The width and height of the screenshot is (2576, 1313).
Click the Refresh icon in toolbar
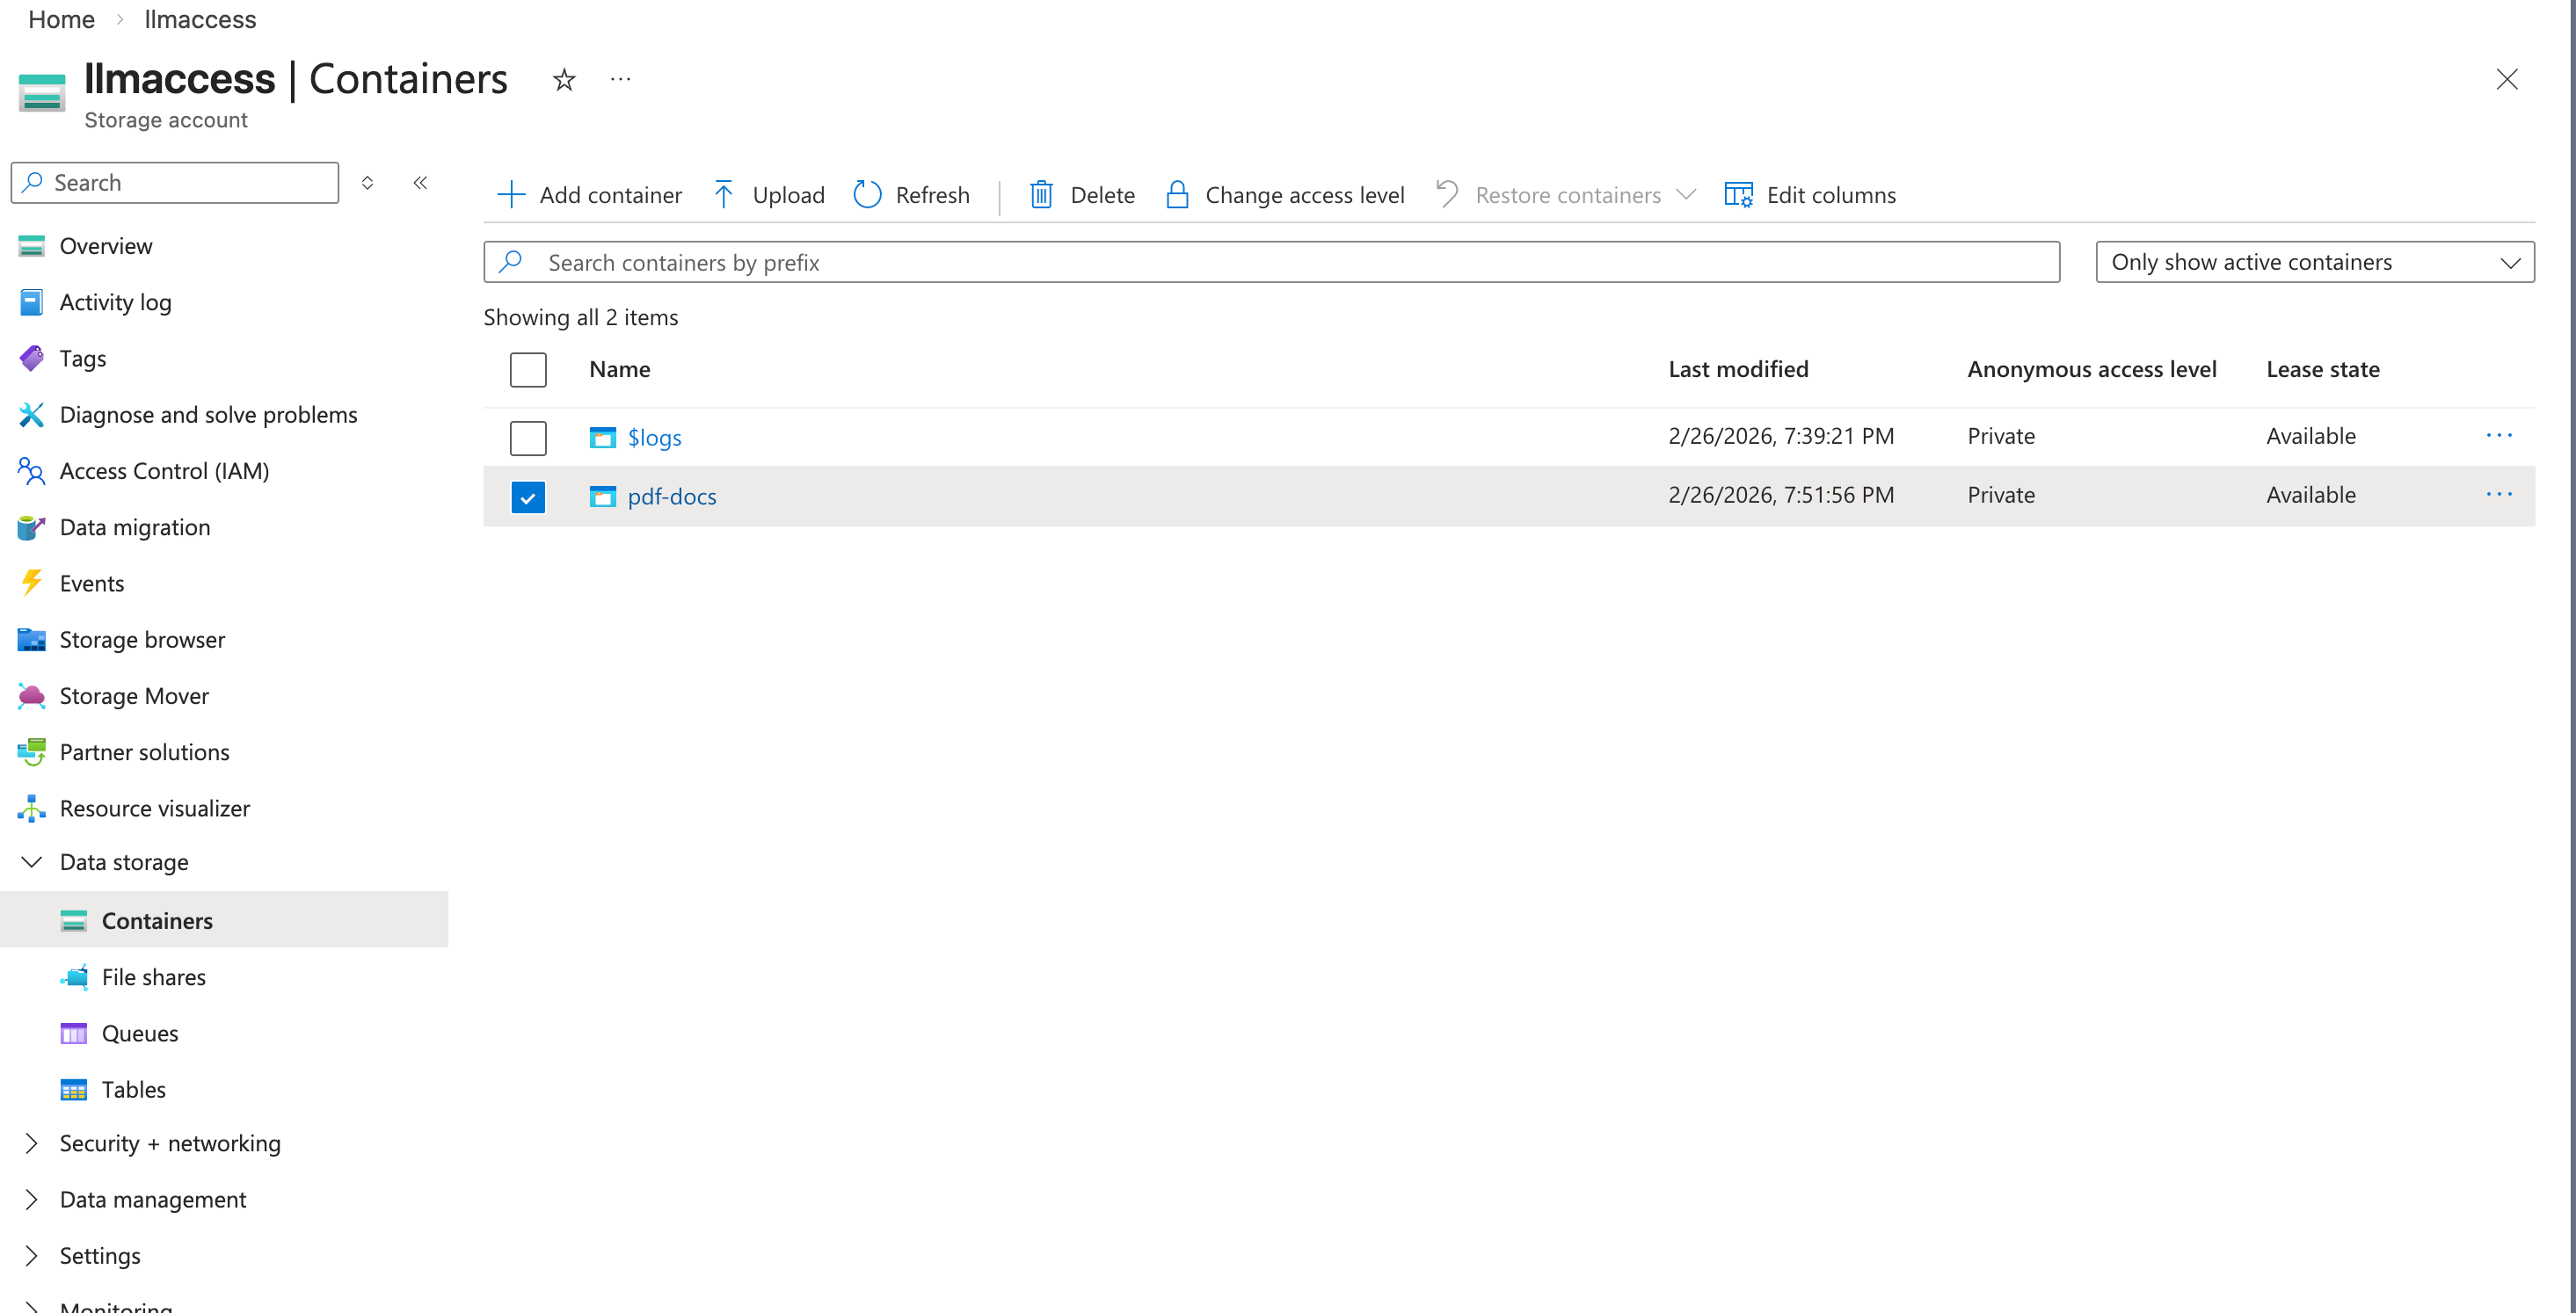tap(867, 195)
